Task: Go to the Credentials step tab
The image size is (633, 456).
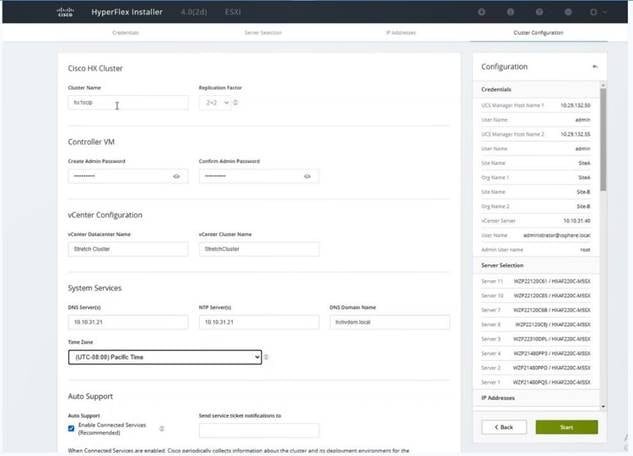Action: click(126, 33)
